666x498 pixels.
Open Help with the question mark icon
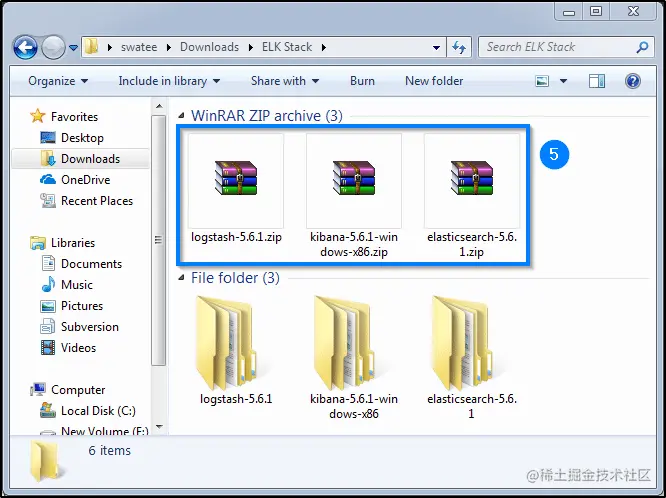pyautogui.click(x=632, y=81)
